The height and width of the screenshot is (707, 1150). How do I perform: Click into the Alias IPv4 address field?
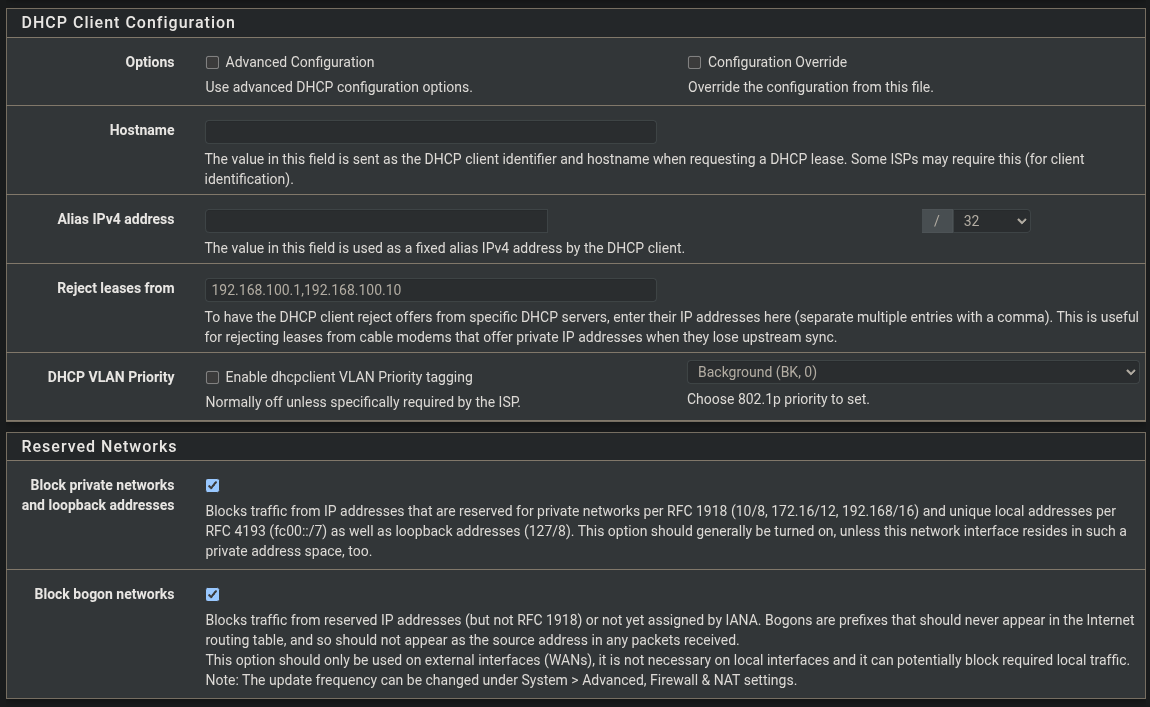click(x=376, y=220)
